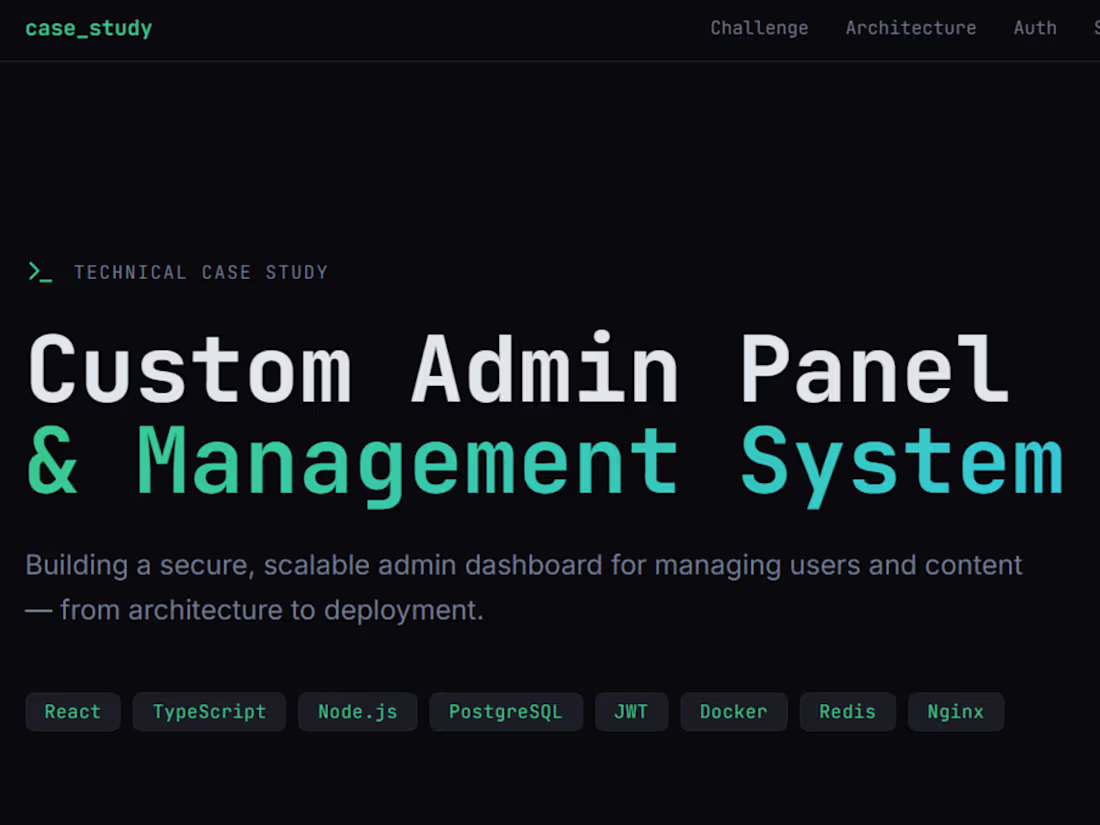Screen dimensions: 1100x825
Task: Click the case_study logo
Action: [88, 28]
